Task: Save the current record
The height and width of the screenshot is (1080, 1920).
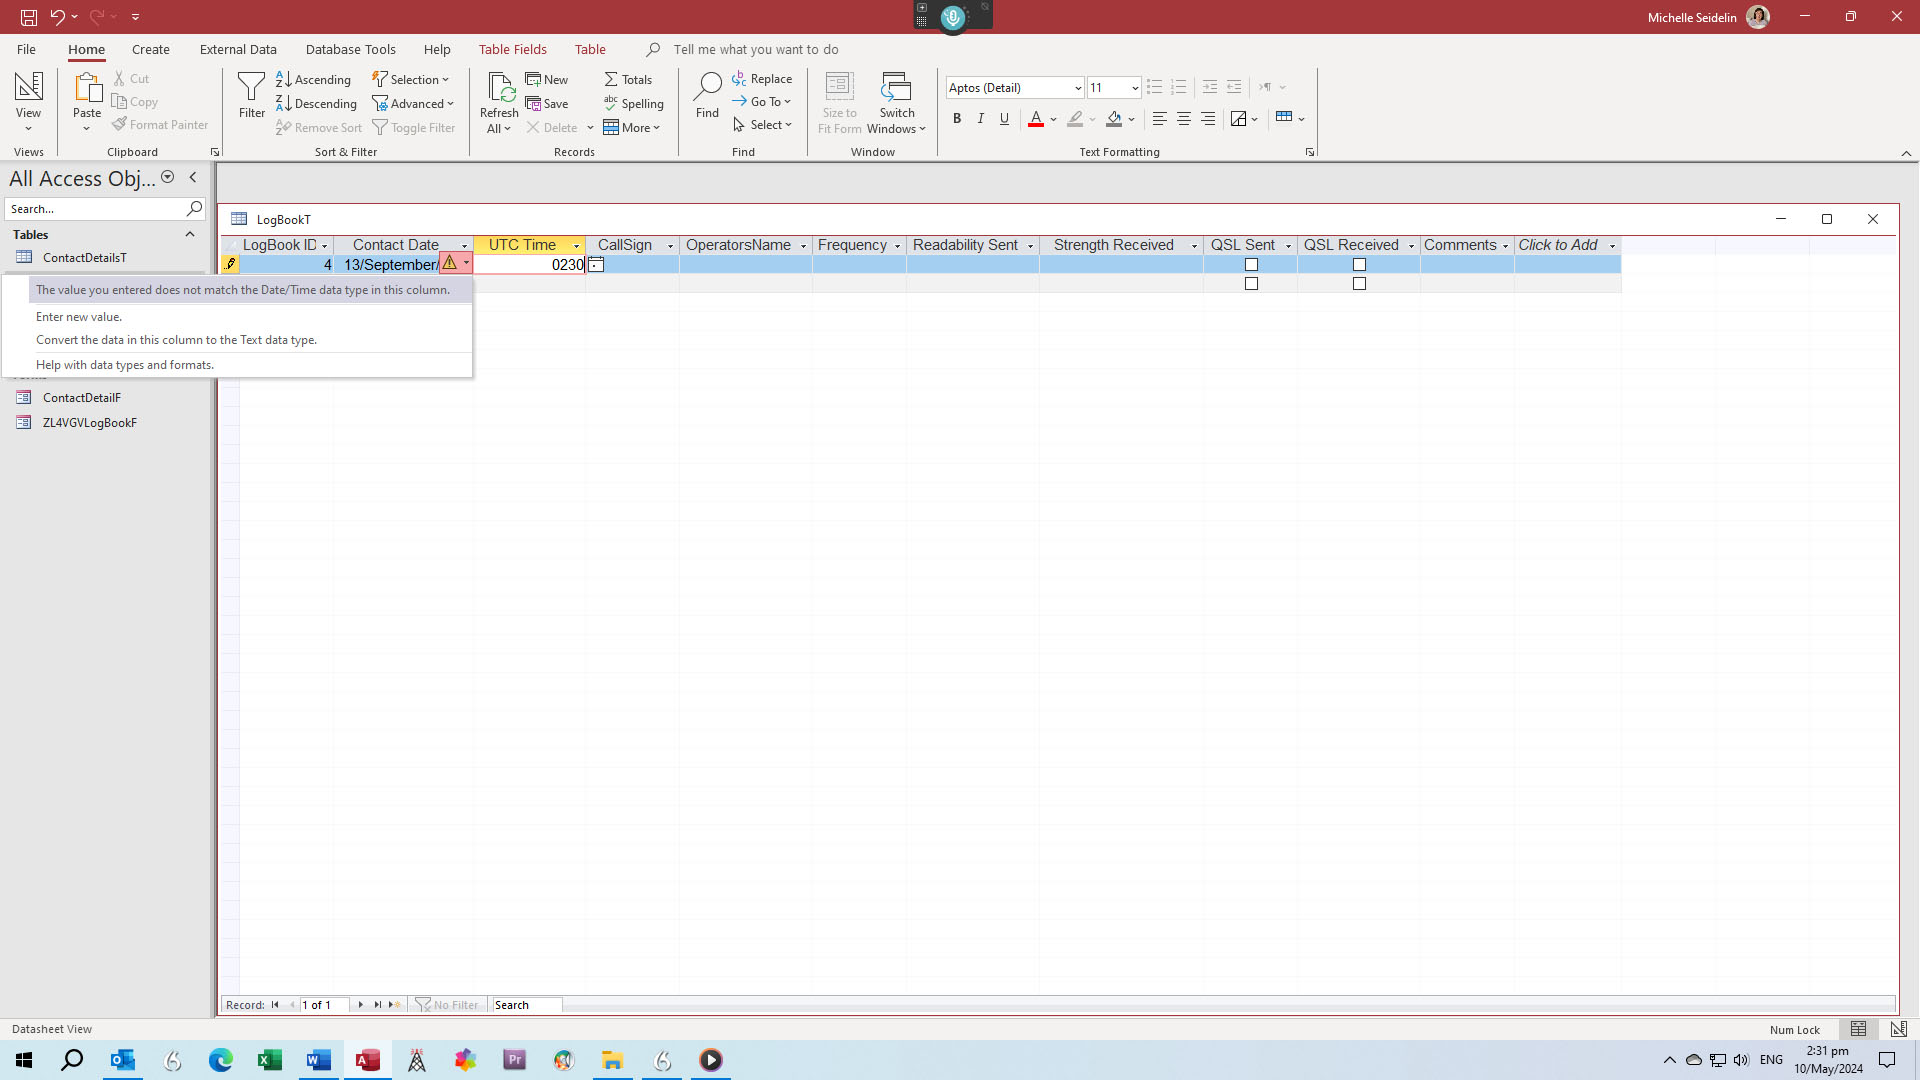Action: tap(548, 103)
